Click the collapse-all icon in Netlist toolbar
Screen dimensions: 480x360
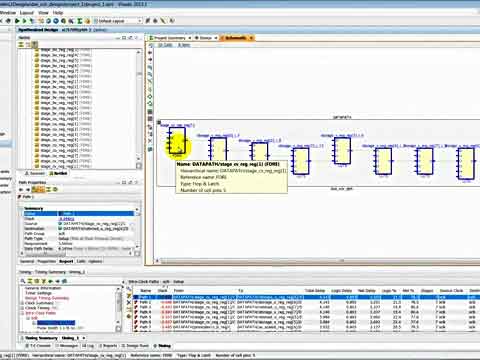click(x=21, y=44)
